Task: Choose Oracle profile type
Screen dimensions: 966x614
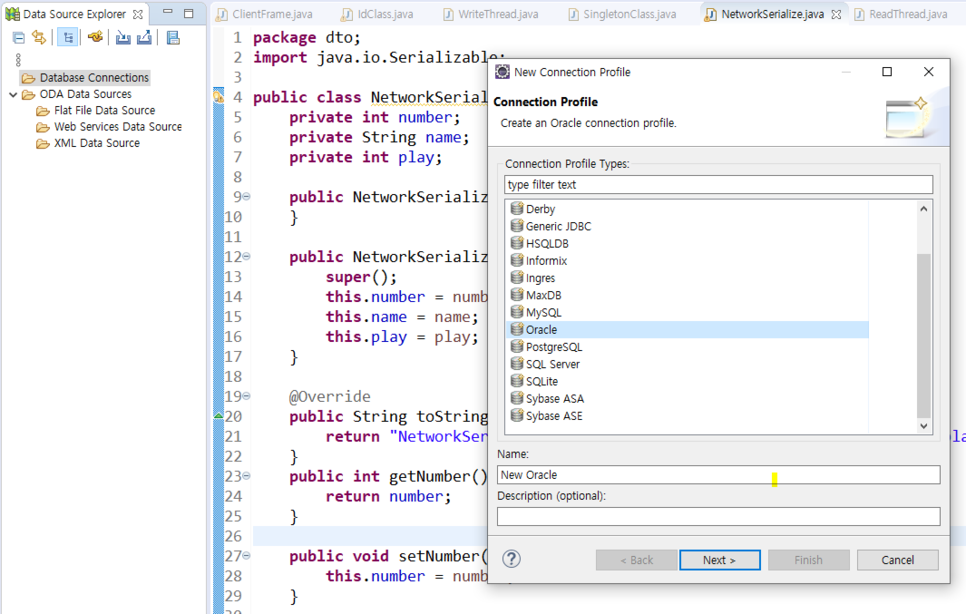Action: tap(687, 330)
